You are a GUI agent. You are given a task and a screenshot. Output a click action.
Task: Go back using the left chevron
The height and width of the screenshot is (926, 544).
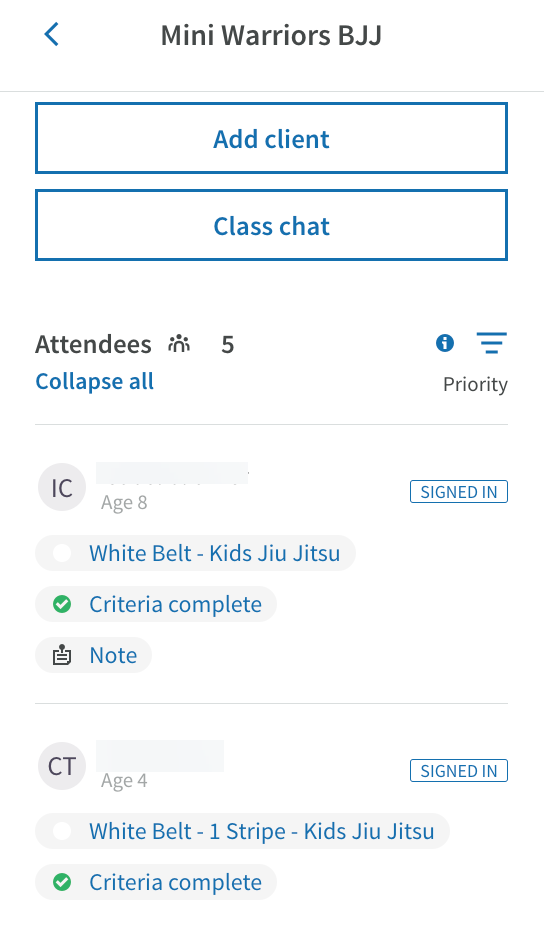click(52, 34)
